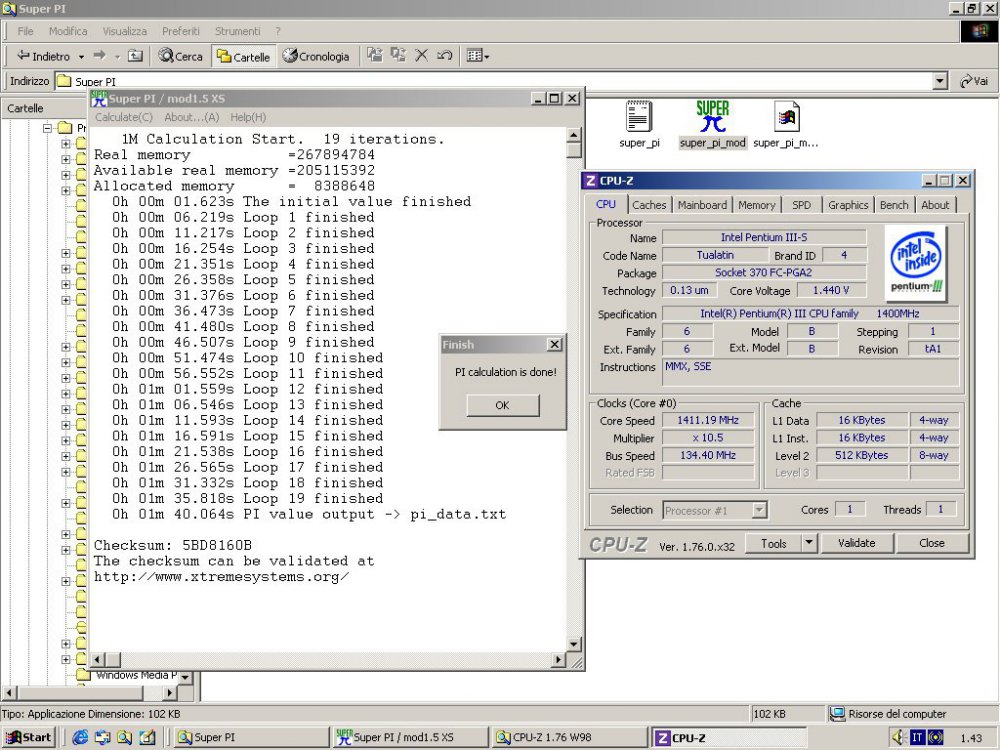This screenshot has width=1000, height=750.
Task: Click Validate in CPU-Z
Action: [858, 543]
